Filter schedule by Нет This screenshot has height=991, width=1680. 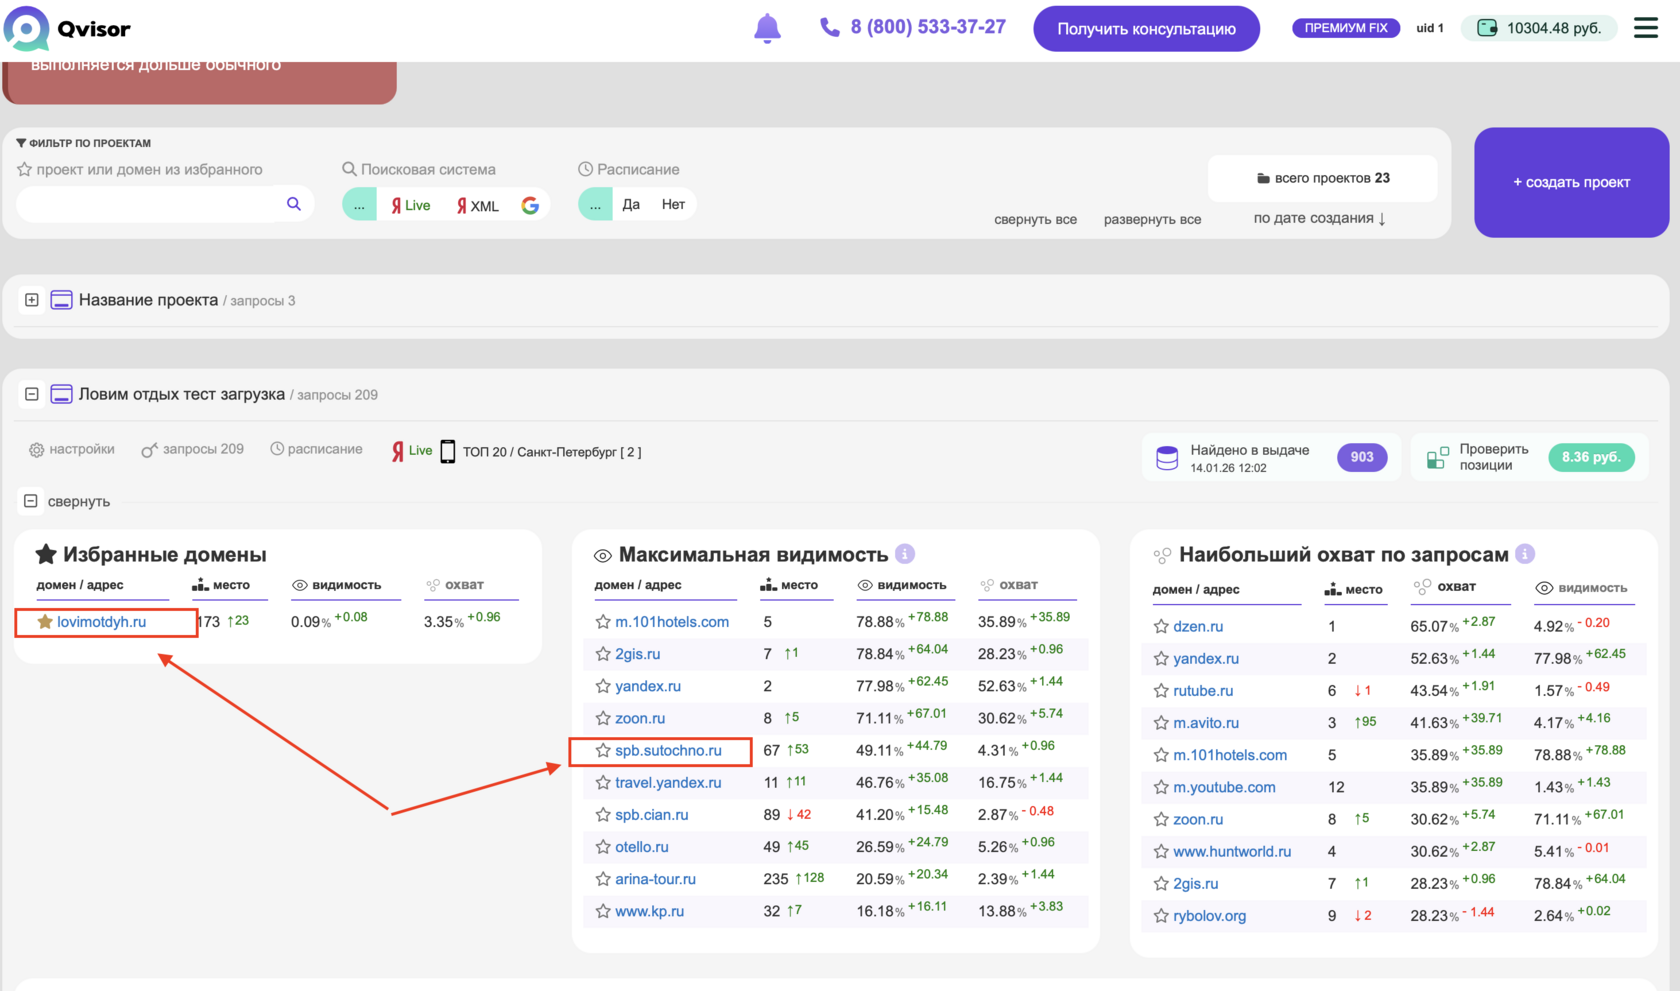click(673, 204)
